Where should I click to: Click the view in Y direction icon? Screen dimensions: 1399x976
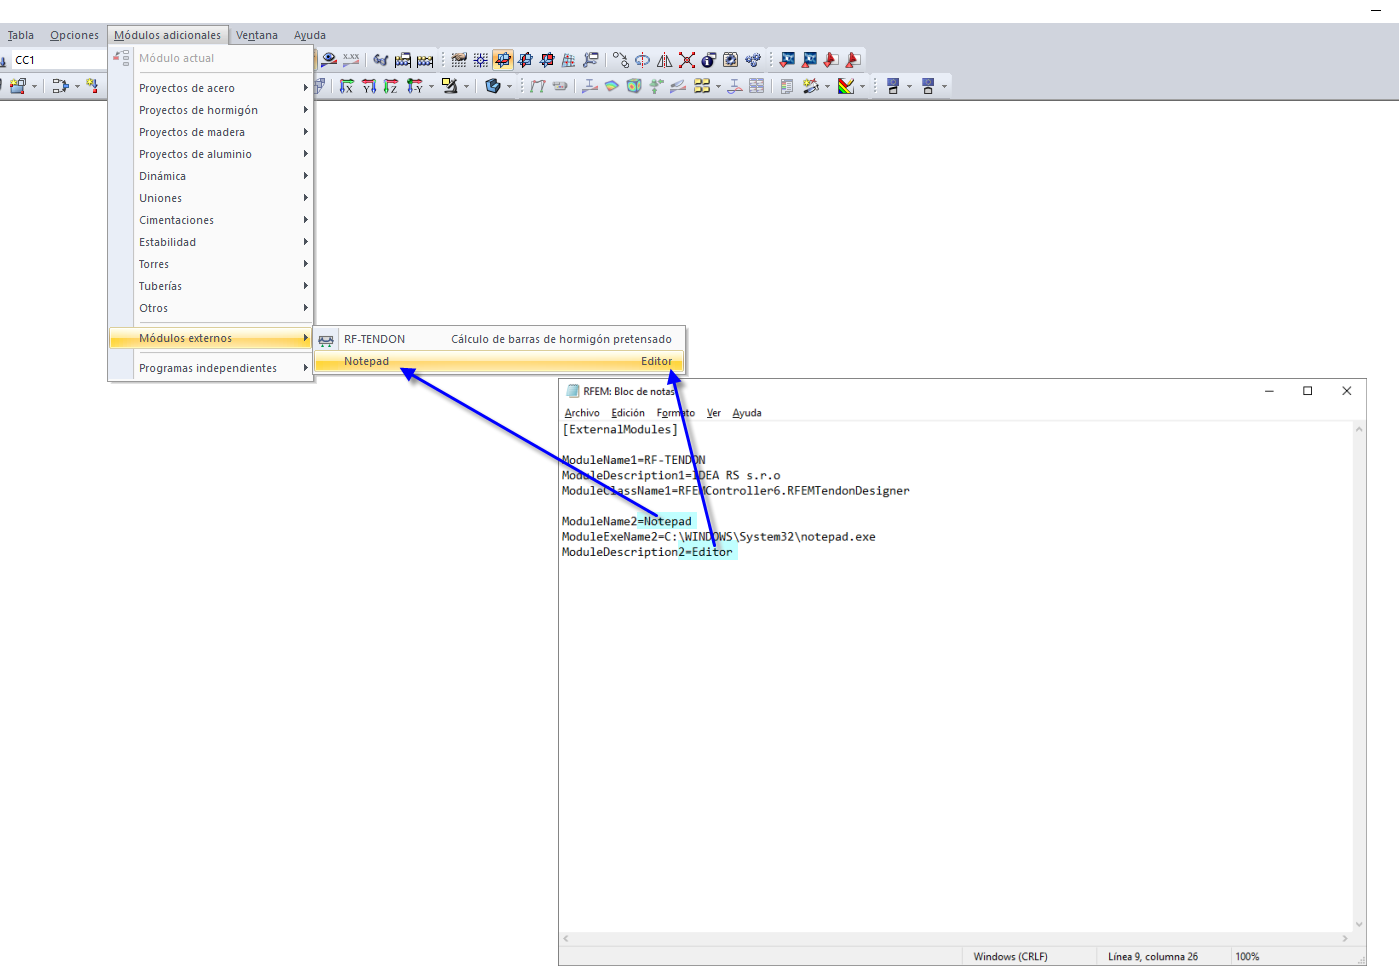[368, 86]
